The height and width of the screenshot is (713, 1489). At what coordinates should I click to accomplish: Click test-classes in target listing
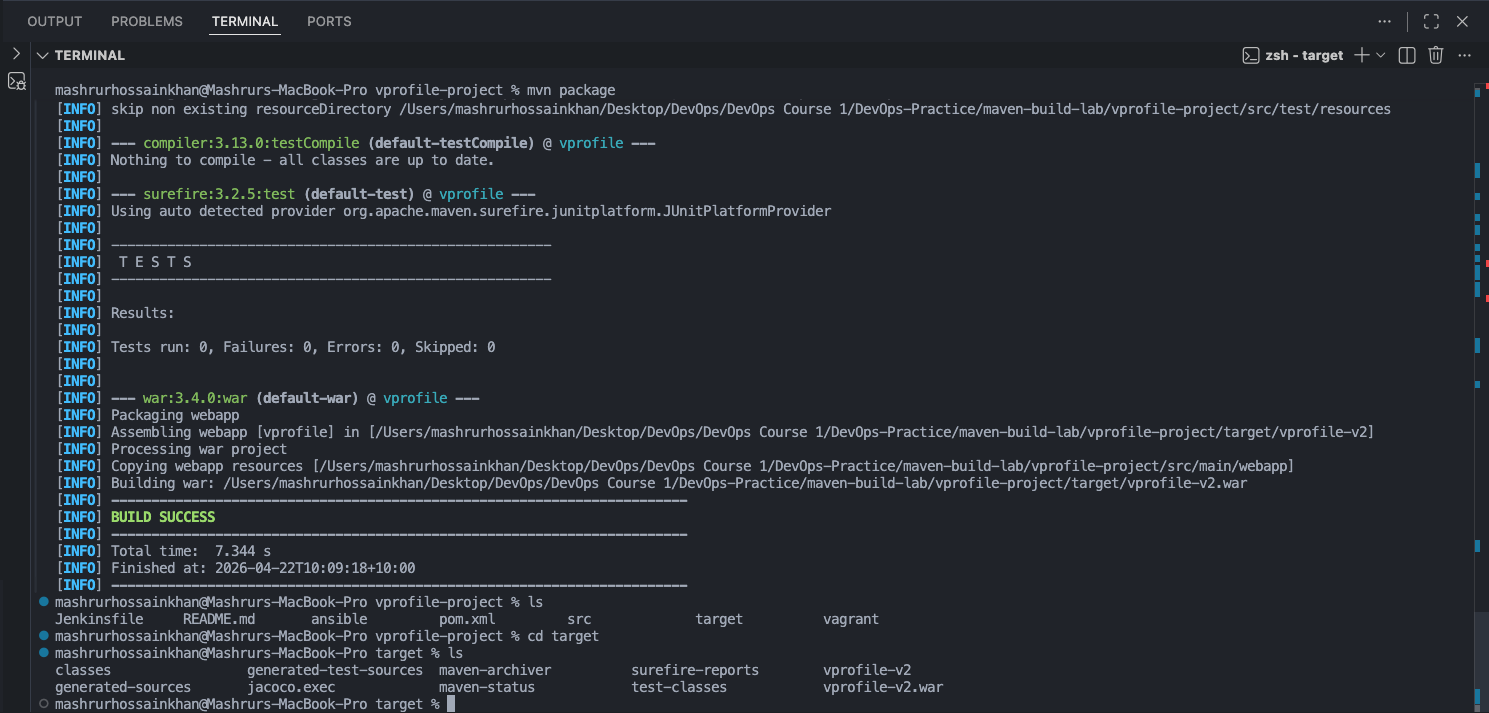coord(679,687)
